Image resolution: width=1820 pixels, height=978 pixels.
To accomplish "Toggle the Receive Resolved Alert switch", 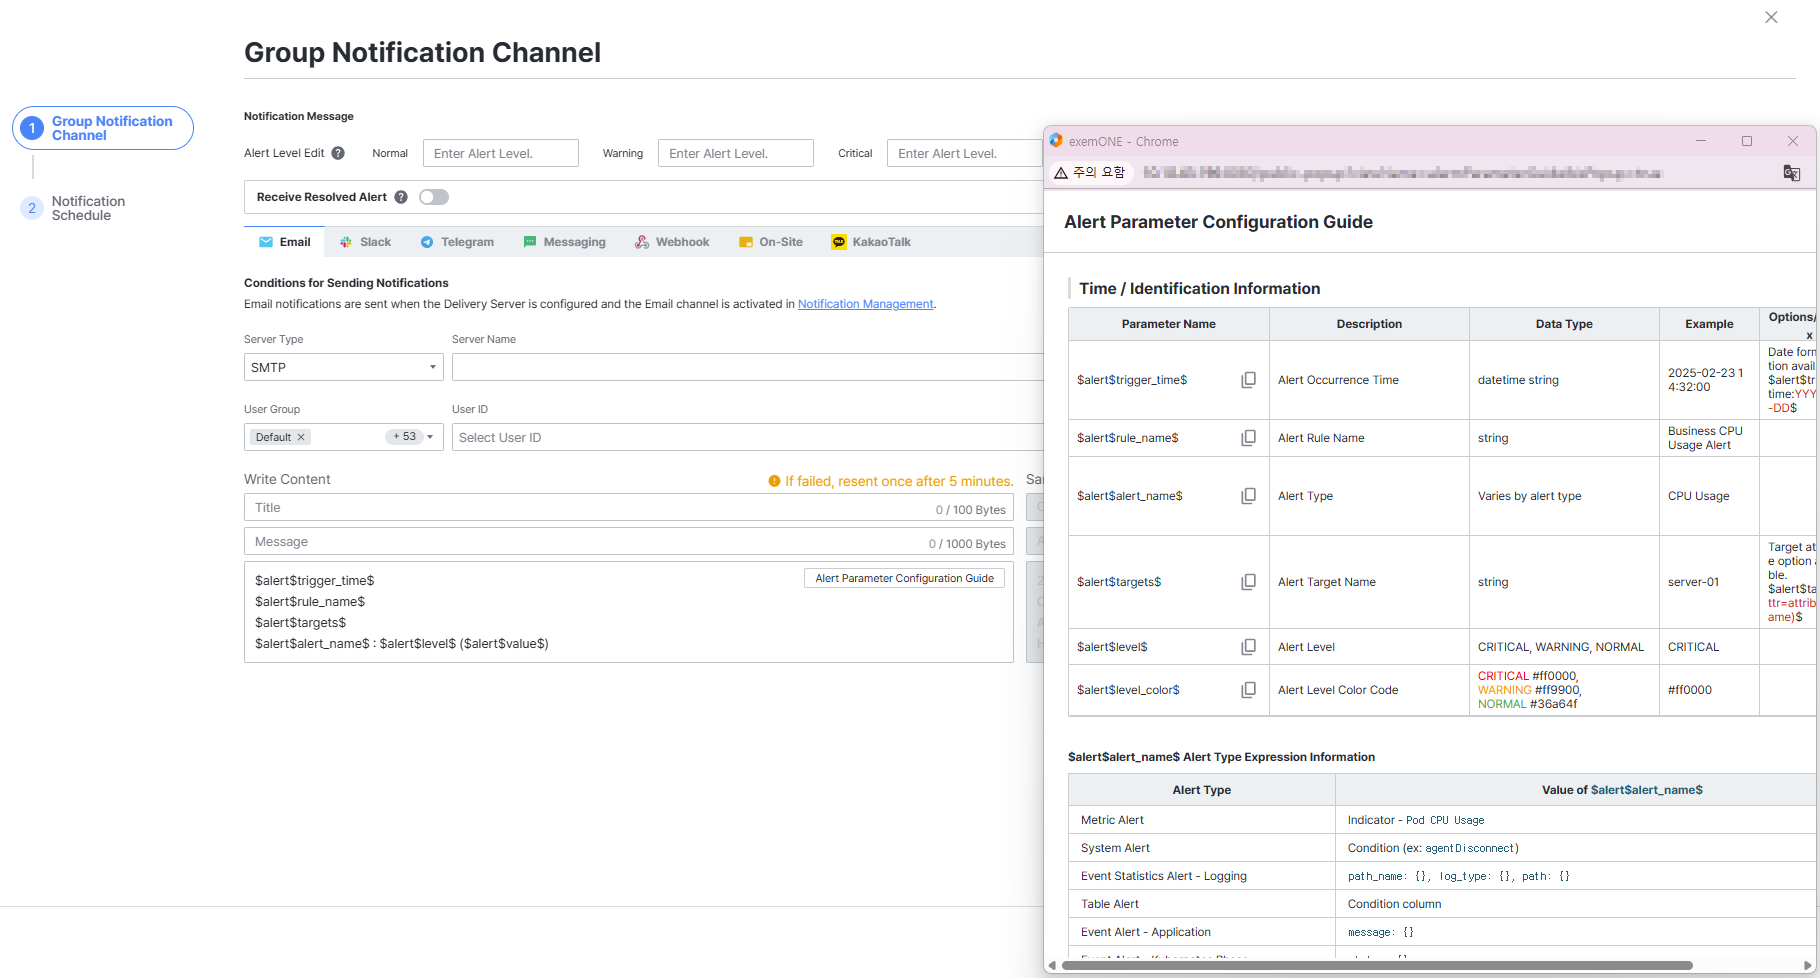I will [434, 197].
